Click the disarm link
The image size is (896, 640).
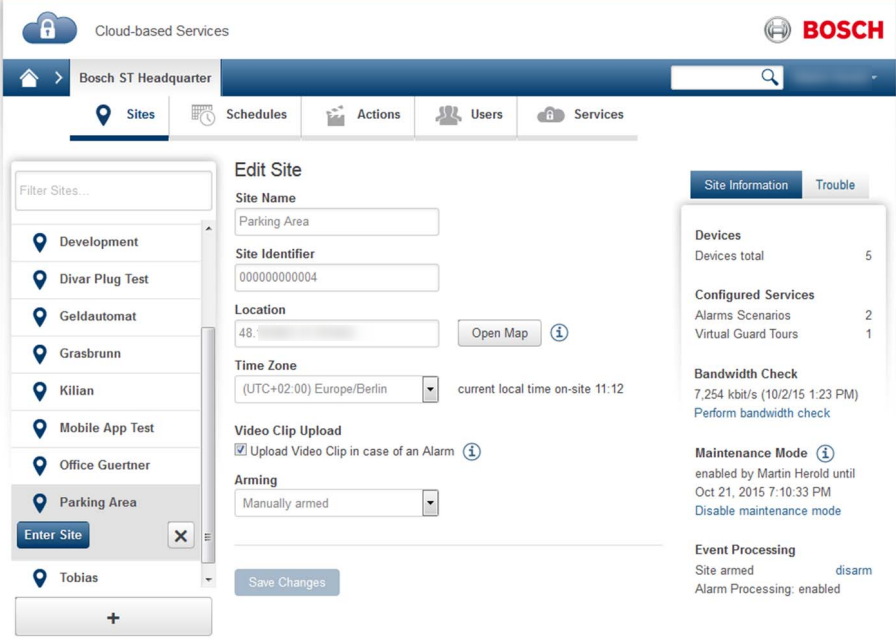click(853, 570)
